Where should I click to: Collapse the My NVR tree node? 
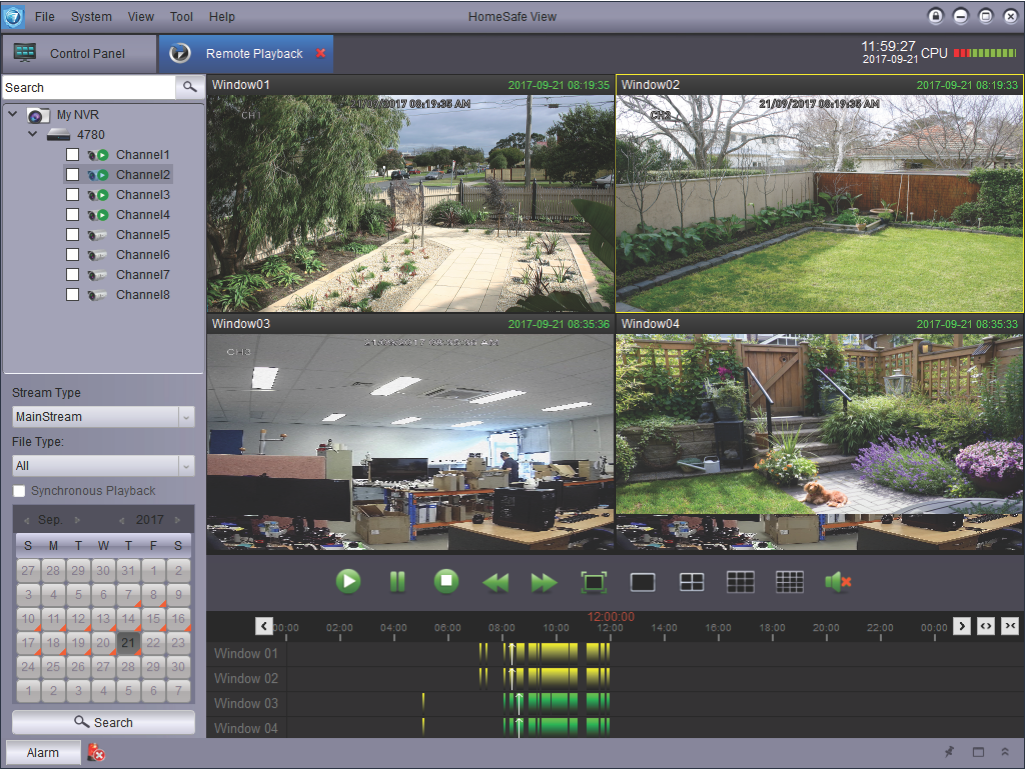(x=13, y=114)
